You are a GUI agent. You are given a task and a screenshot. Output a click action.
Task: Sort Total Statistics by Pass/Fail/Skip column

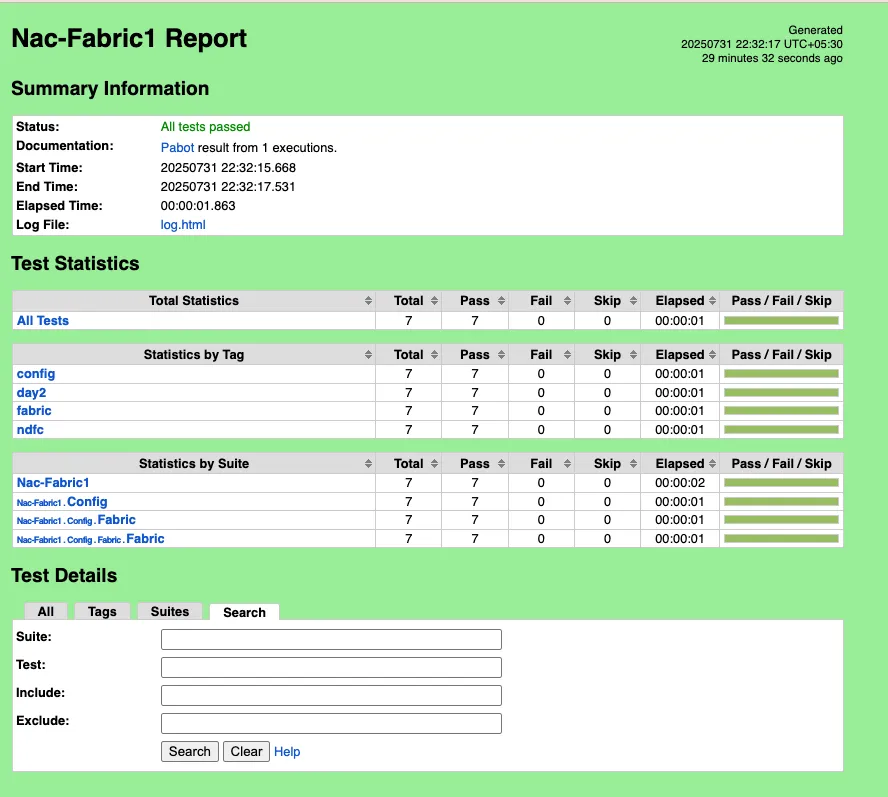tap(779, 300)
